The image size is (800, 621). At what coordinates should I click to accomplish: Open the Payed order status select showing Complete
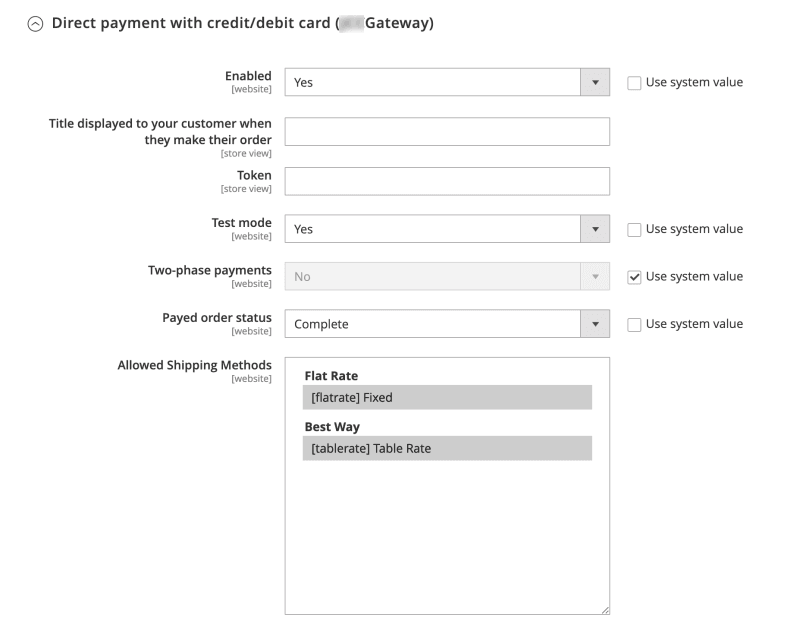click(432, 324)
